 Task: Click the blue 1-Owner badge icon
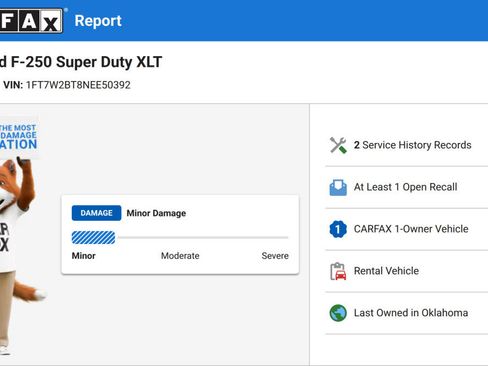[338, 229]
